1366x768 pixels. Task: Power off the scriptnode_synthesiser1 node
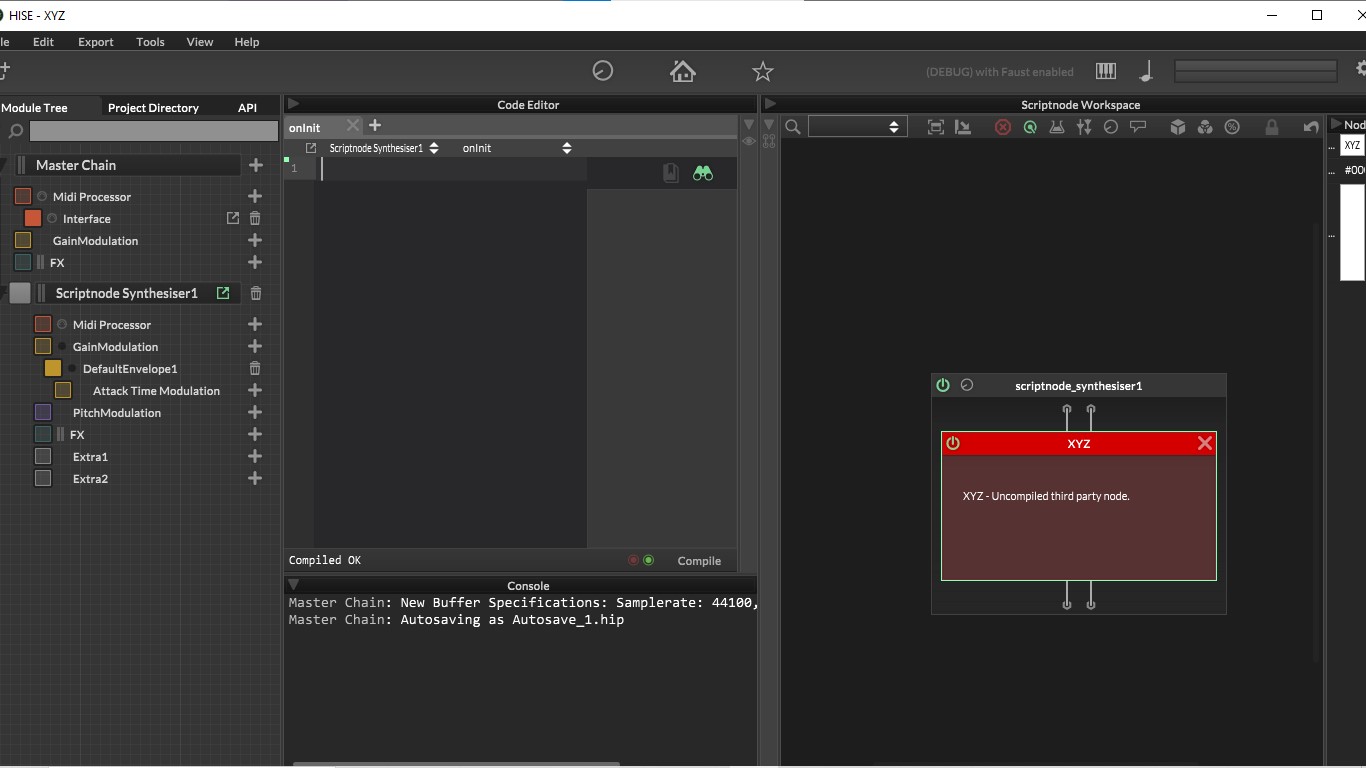(x=941, y=384)
